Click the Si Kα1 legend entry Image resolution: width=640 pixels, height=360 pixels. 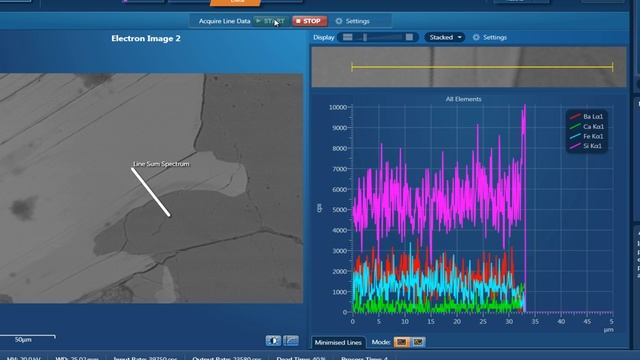tap(587, 146)
